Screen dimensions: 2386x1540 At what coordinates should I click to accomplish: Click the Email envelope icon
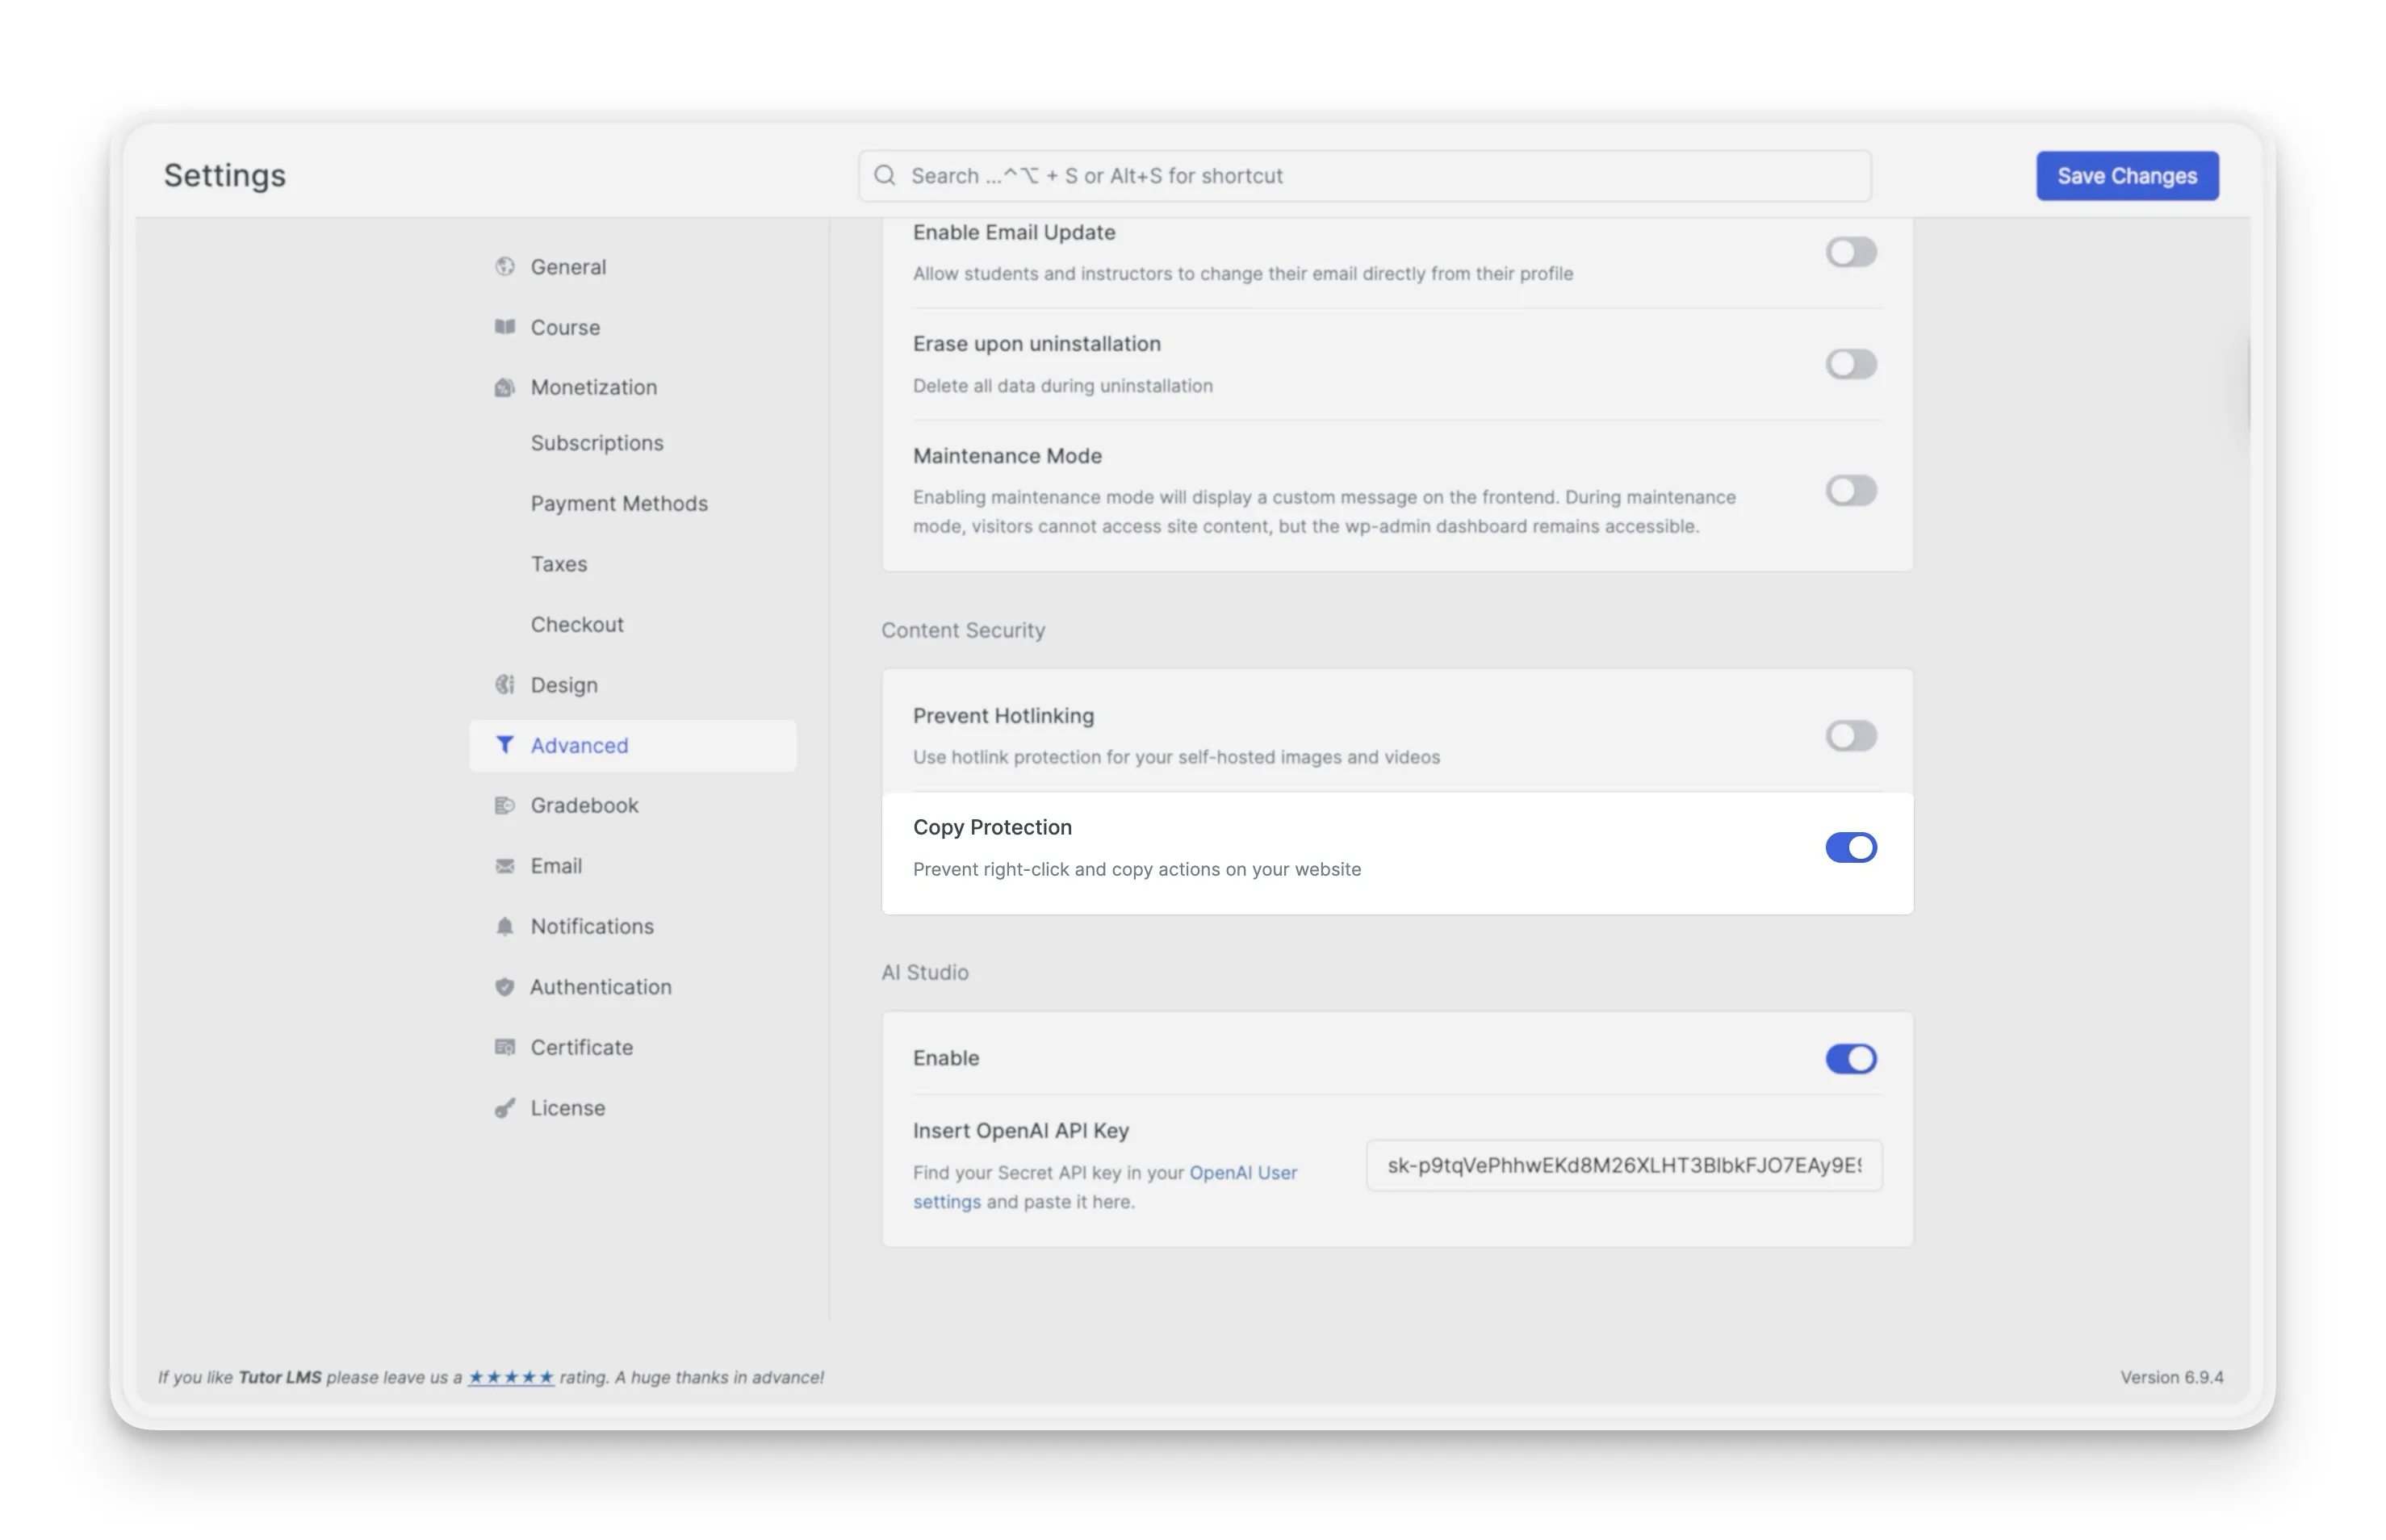point(505,865)
